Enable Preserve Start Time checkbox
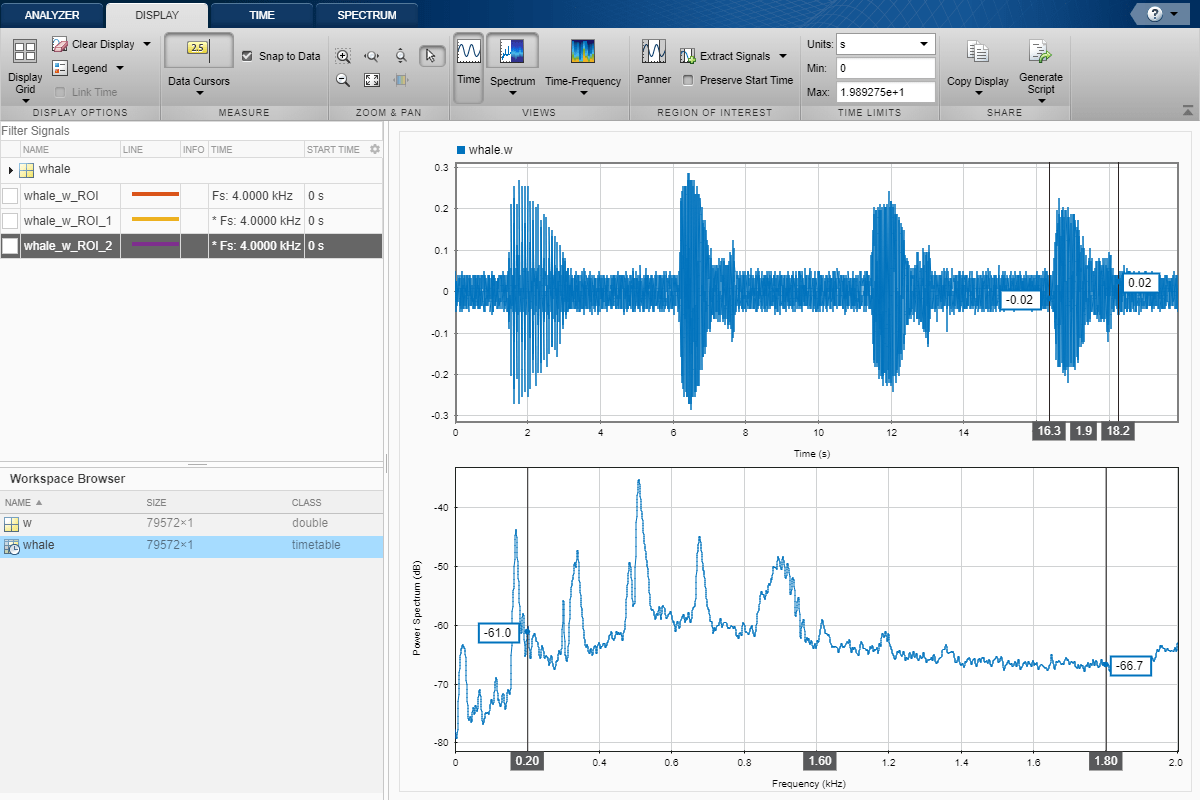 pos(688,80)
